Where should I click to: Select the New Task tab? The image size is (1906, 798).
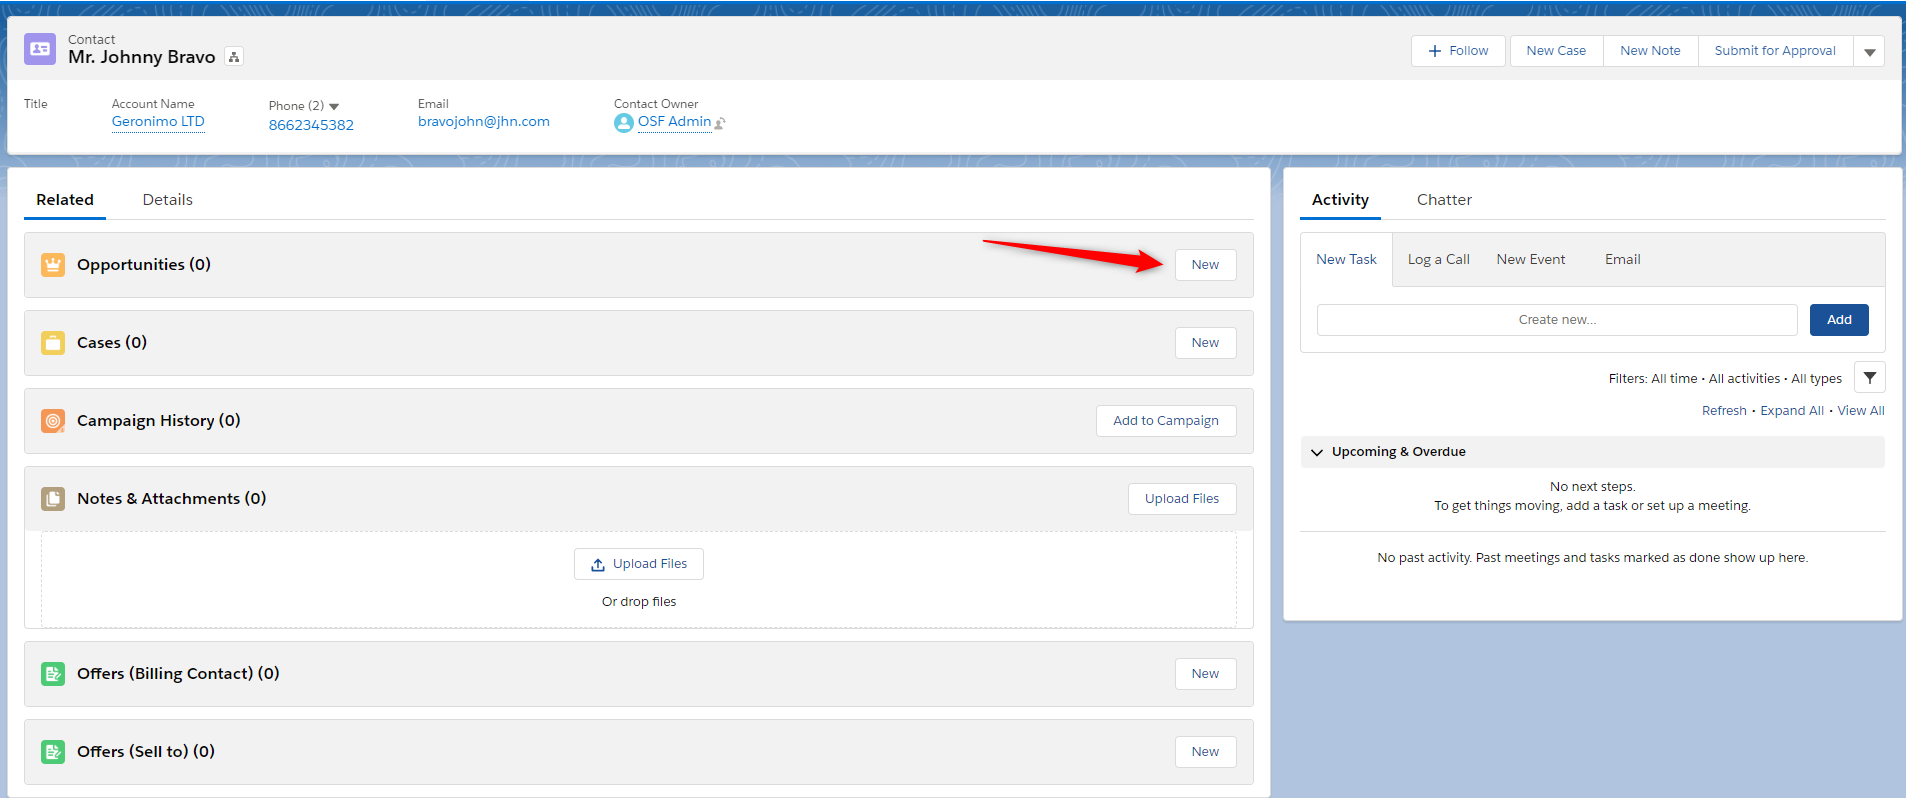[1346, 259]
